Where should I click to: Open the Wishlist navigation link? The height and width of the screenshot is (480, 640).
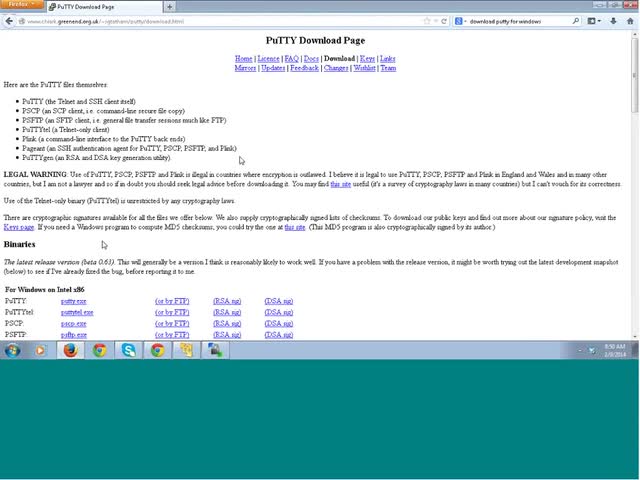point(364,68)
